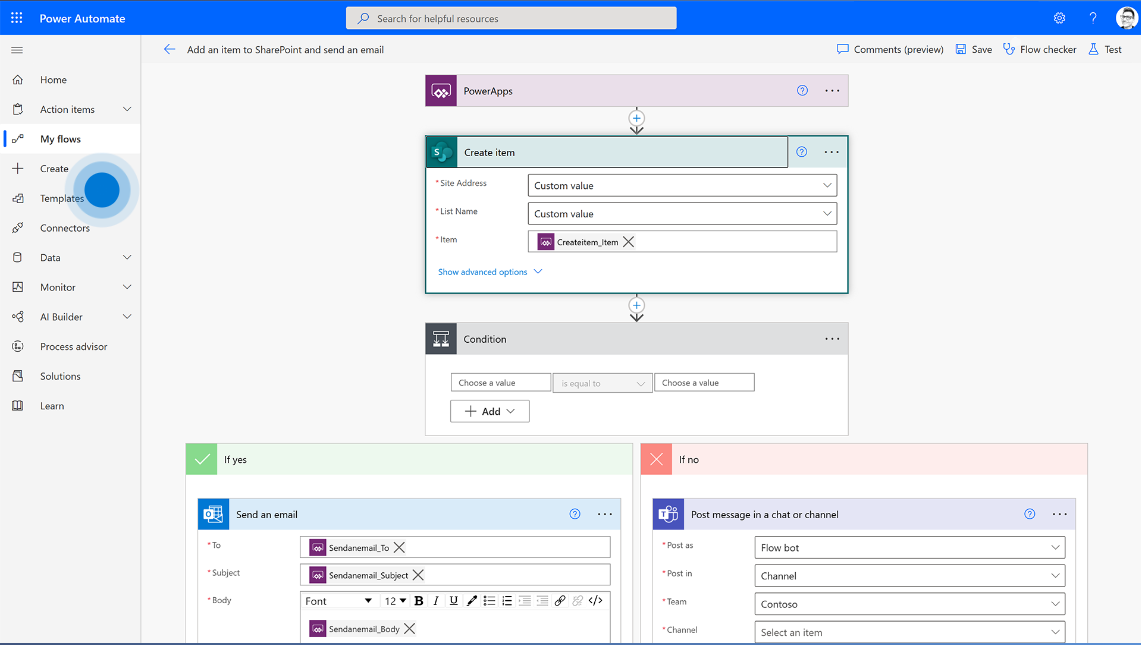Open the Condition ellipsis menu
Image resolution: width=1141 pixels, height=645 pixels.
832,339
